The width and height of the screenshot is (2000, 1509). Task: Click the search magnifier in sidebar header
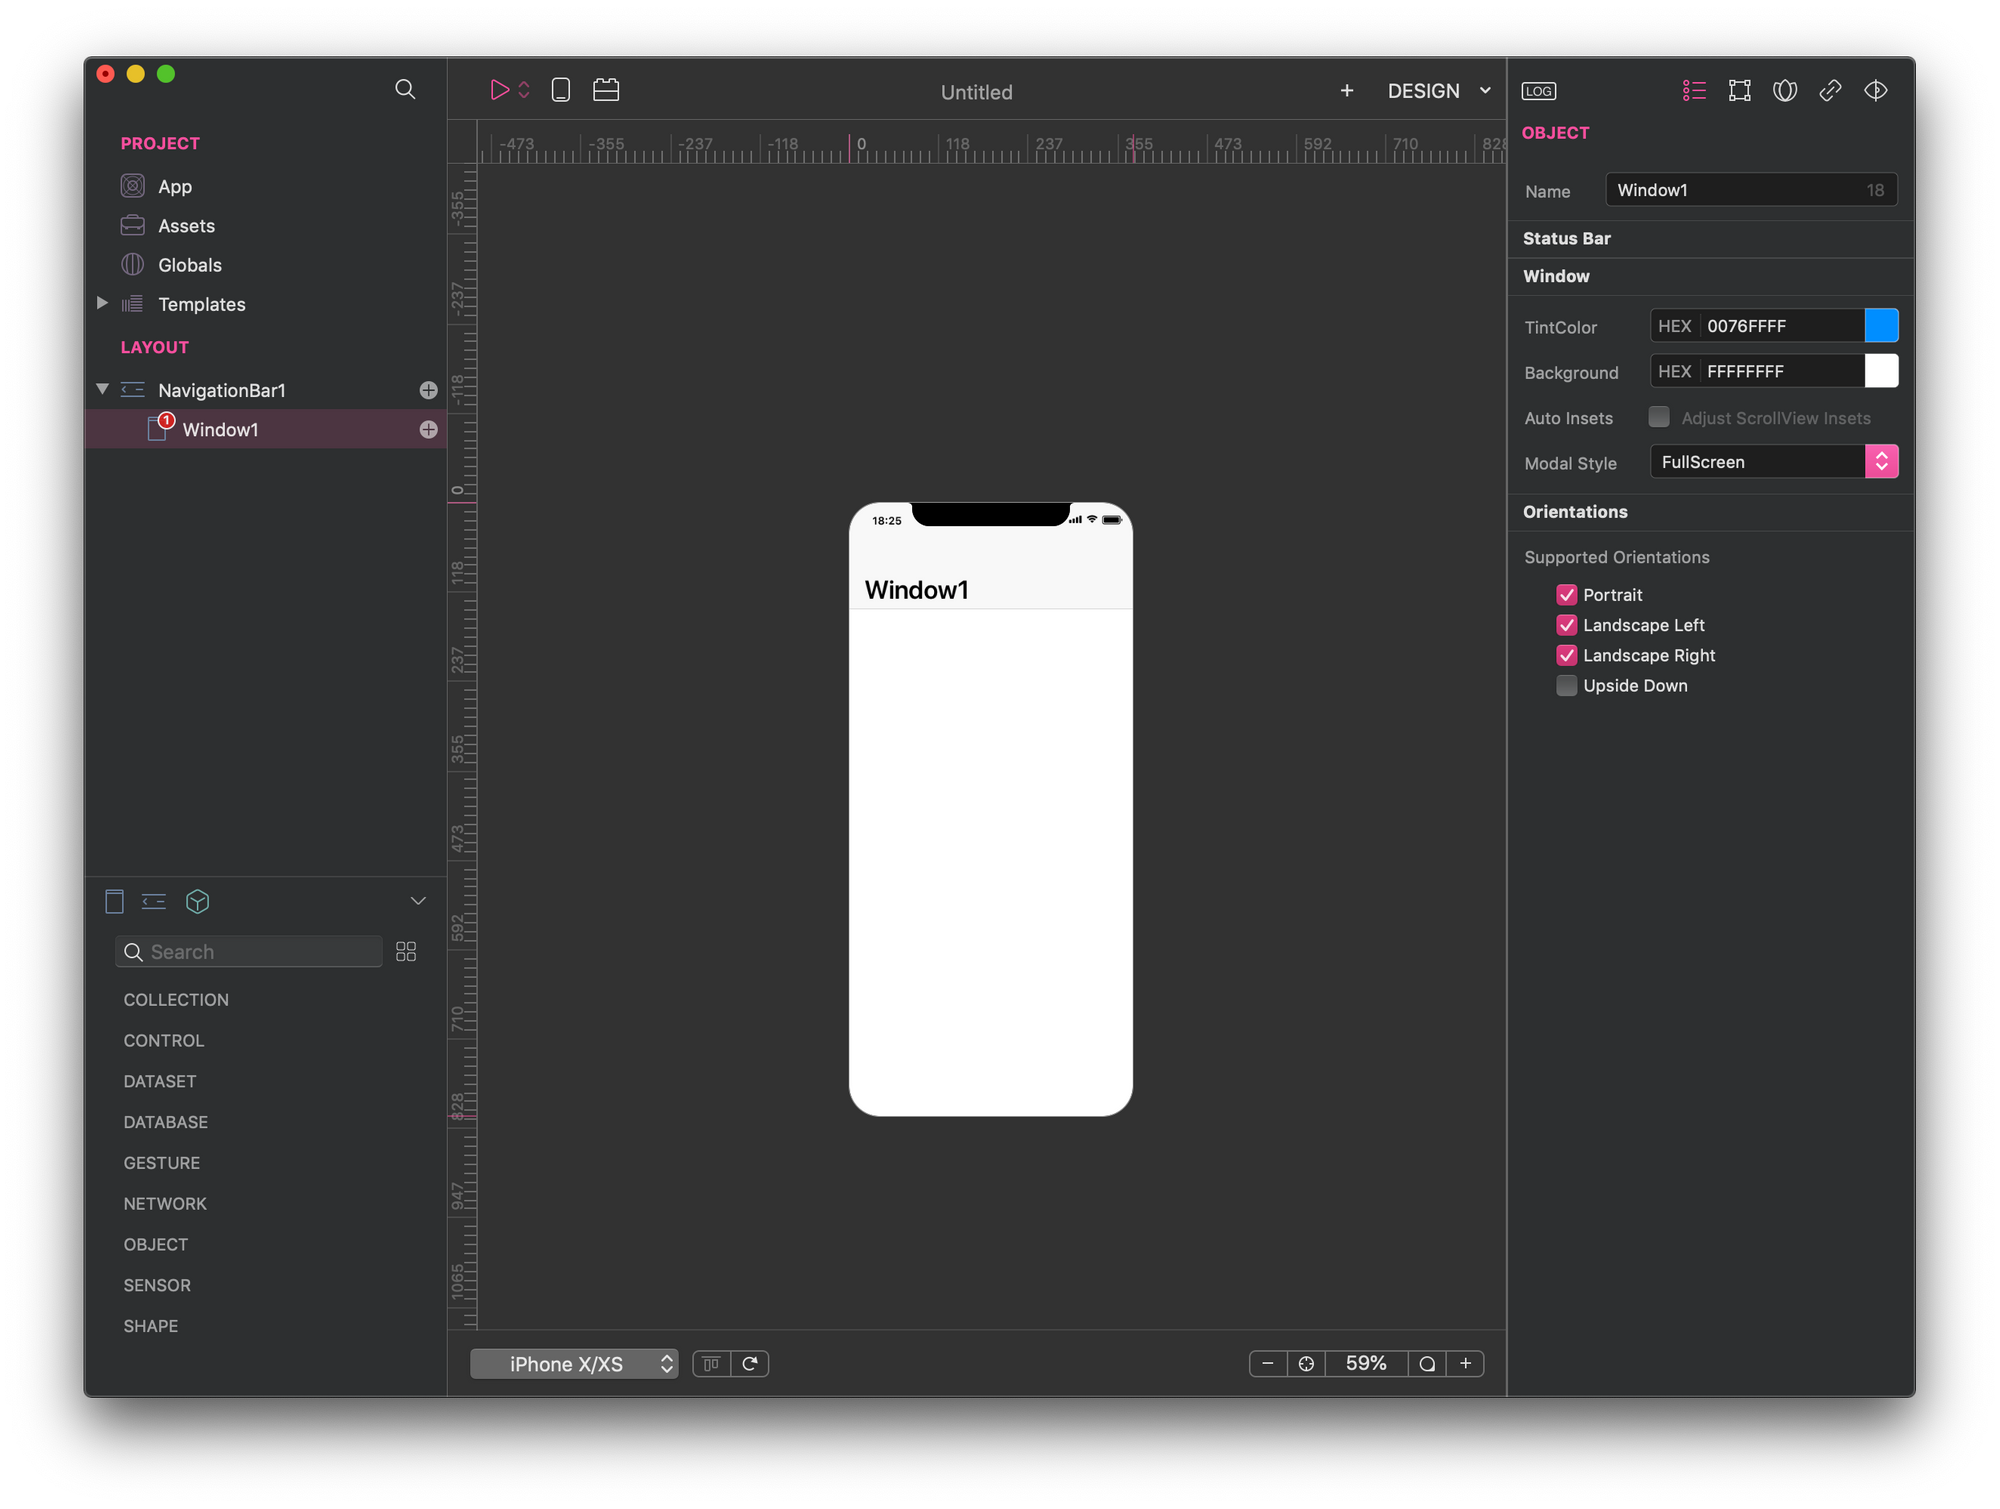pyautogui.click(x=405, y=89)
